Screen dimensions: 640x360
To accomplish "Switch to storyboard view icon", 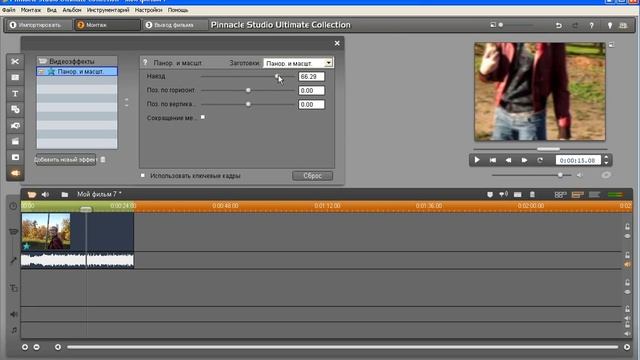I will [x=560, y=195].
